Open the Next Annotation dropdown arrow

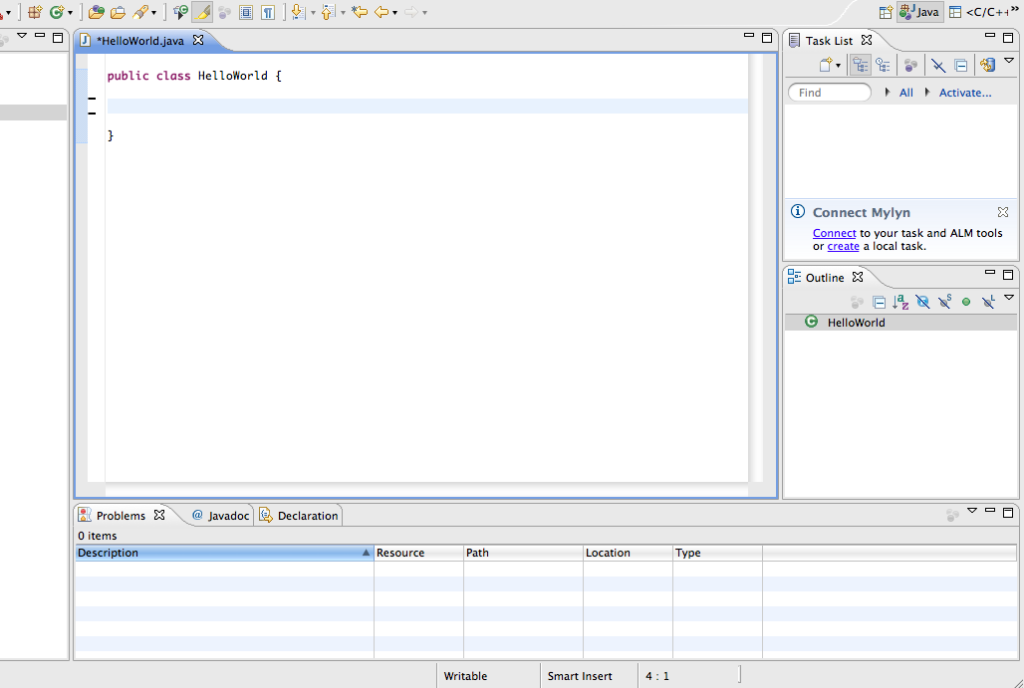click(x=313, y=12)
